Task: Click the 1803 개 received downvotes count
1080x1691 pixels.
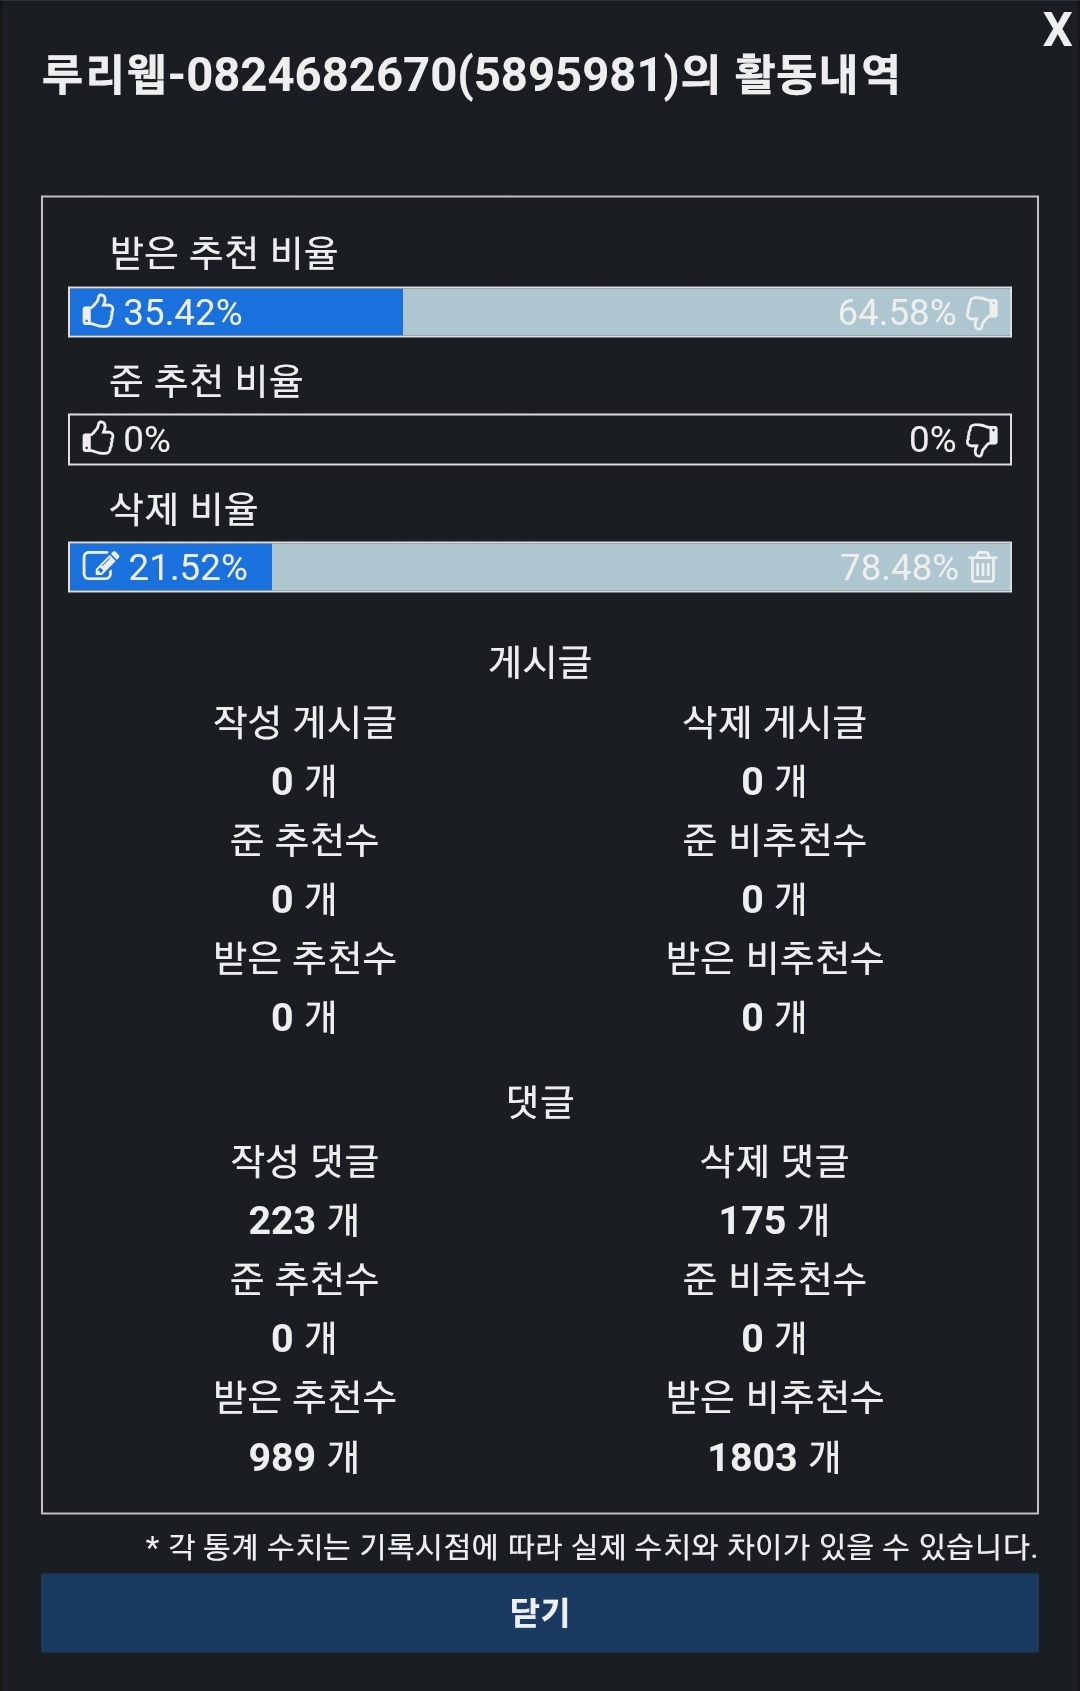Action: pos(775,1457)
